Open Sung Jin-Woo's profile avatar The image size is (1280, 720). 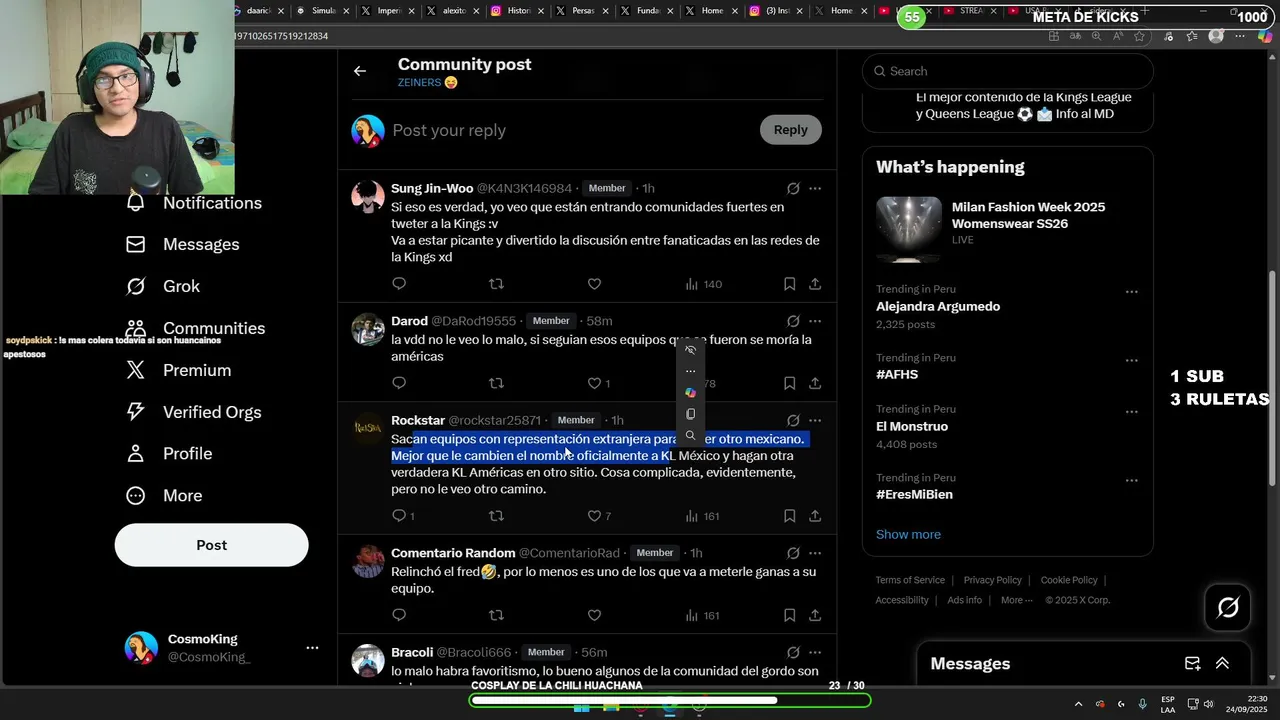368,197
